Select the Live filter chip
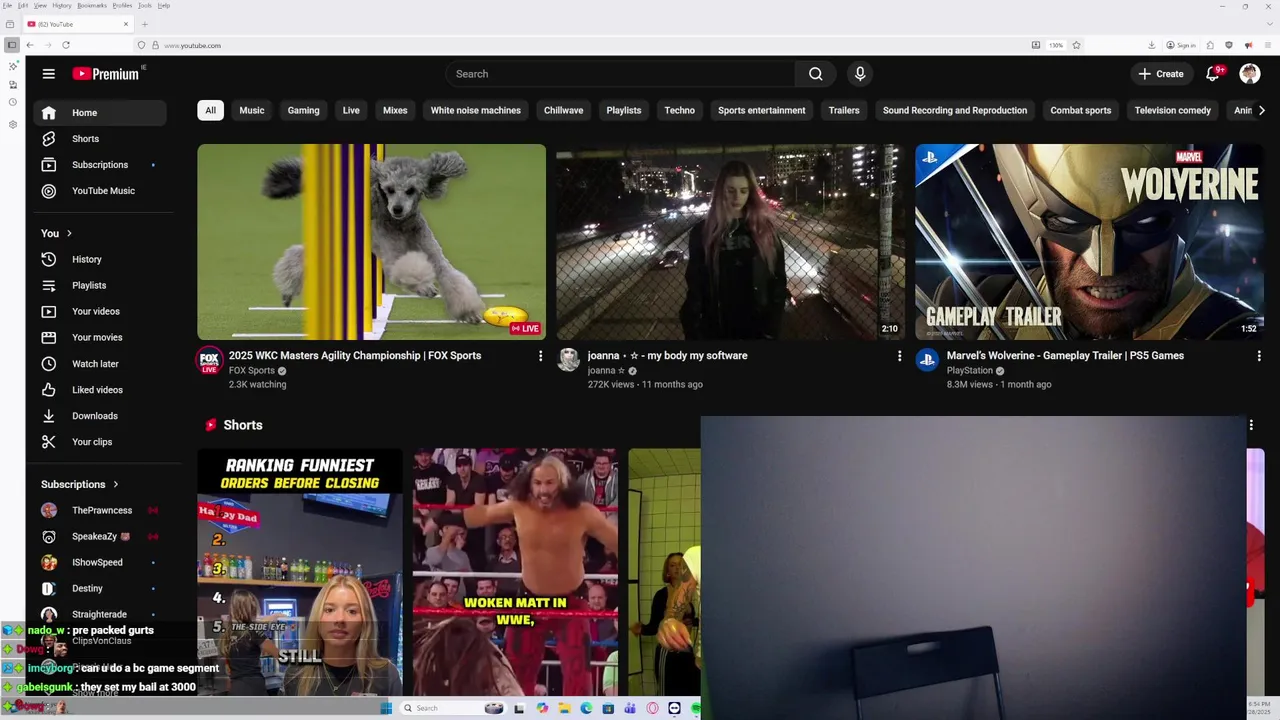 pos(351,110)
